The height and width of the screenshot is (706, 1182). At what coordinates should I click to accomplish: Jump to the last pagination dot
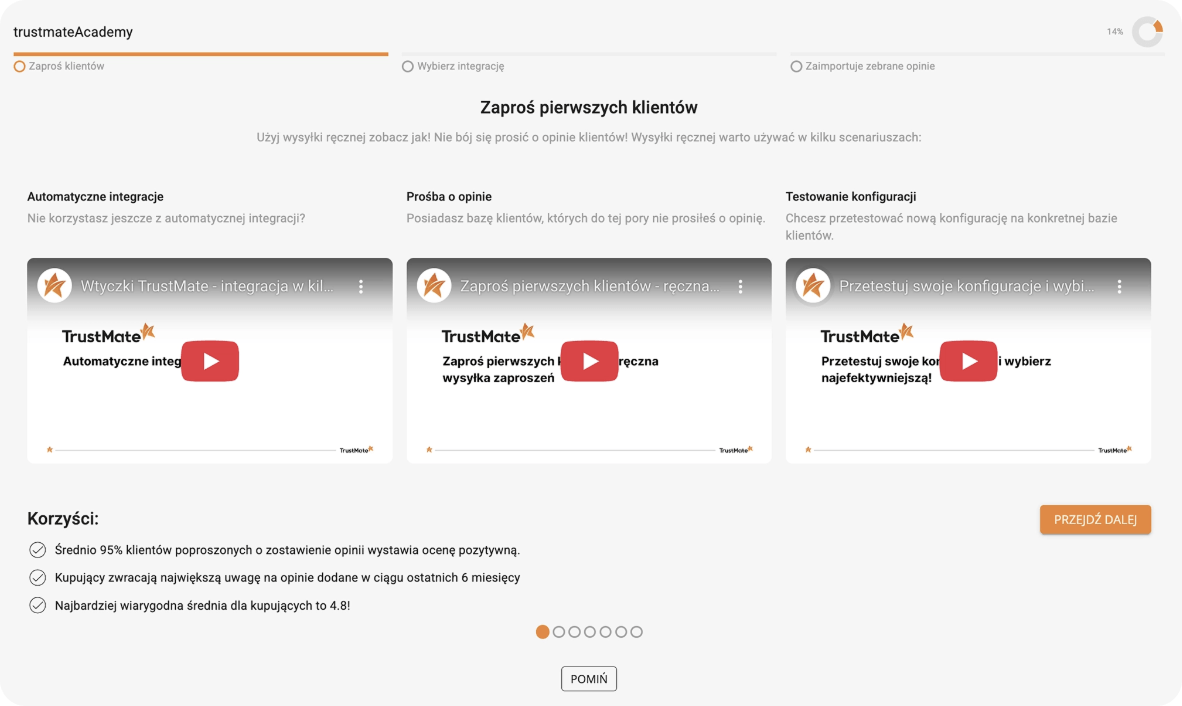click(637, 632)
